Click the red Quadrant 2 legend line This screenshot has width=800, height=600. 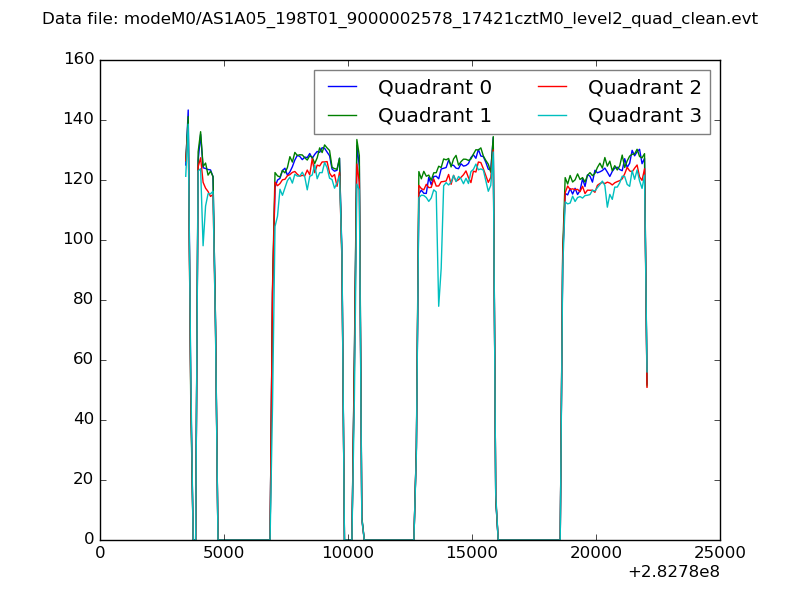point(553,87)
